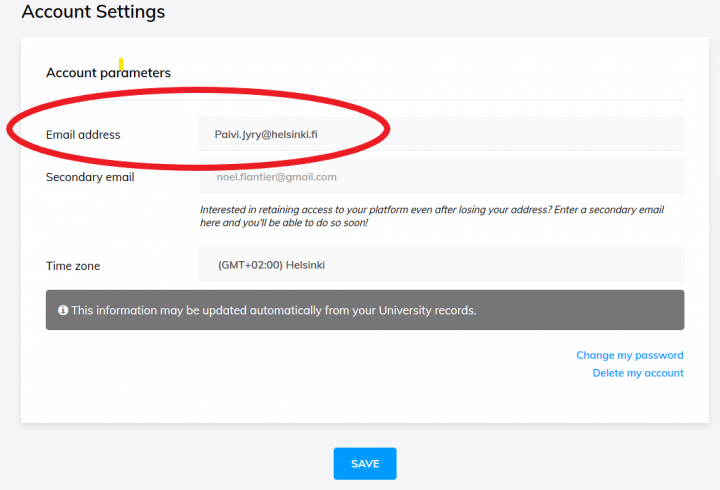Click the SAVE button
The height and width of the screenshot is (490, 720).
[365, 464]
